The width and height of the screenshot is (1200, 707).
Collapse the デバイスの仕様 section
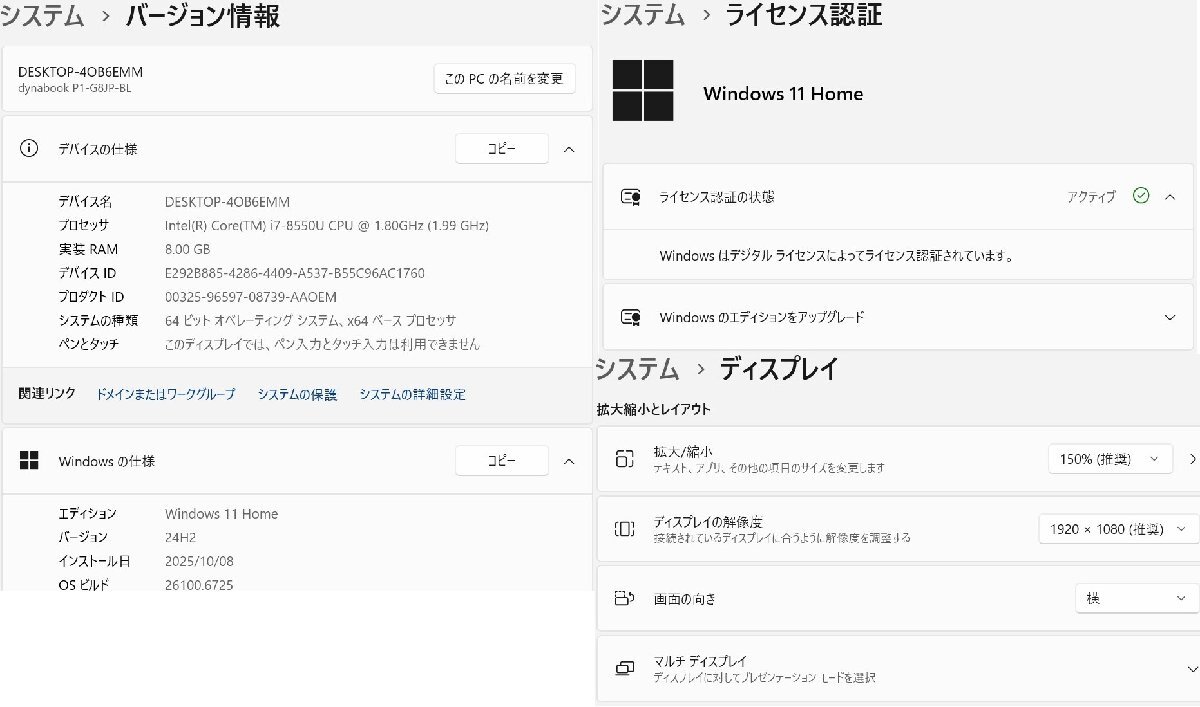click(x=569, y=148)
